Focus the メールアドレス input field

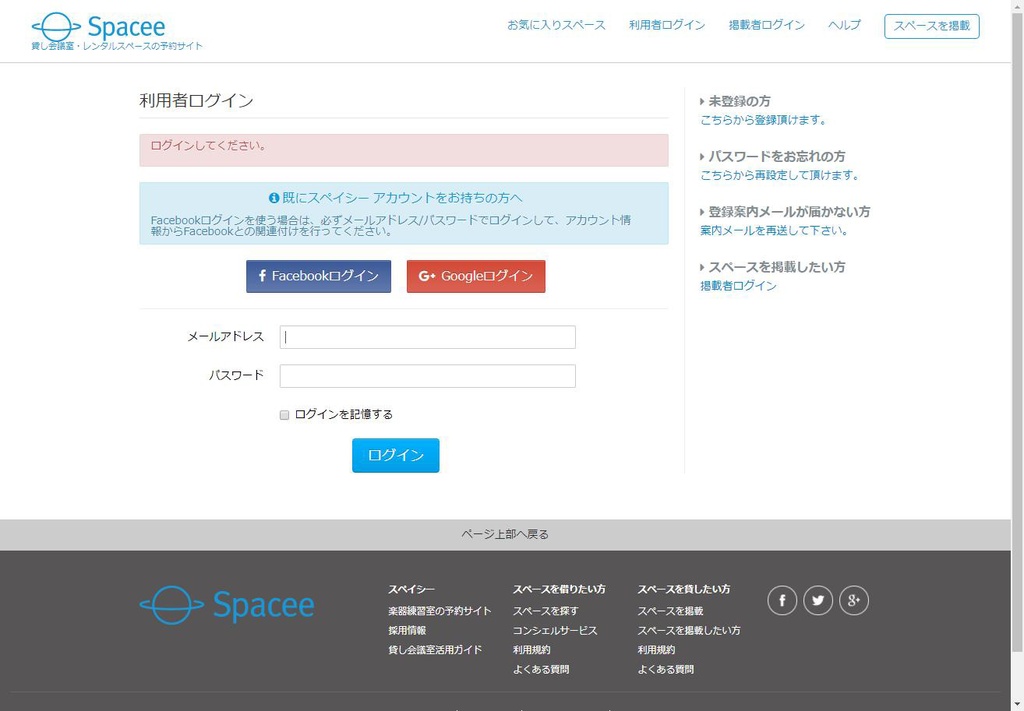pyautogui.click(x=428, y=337)
